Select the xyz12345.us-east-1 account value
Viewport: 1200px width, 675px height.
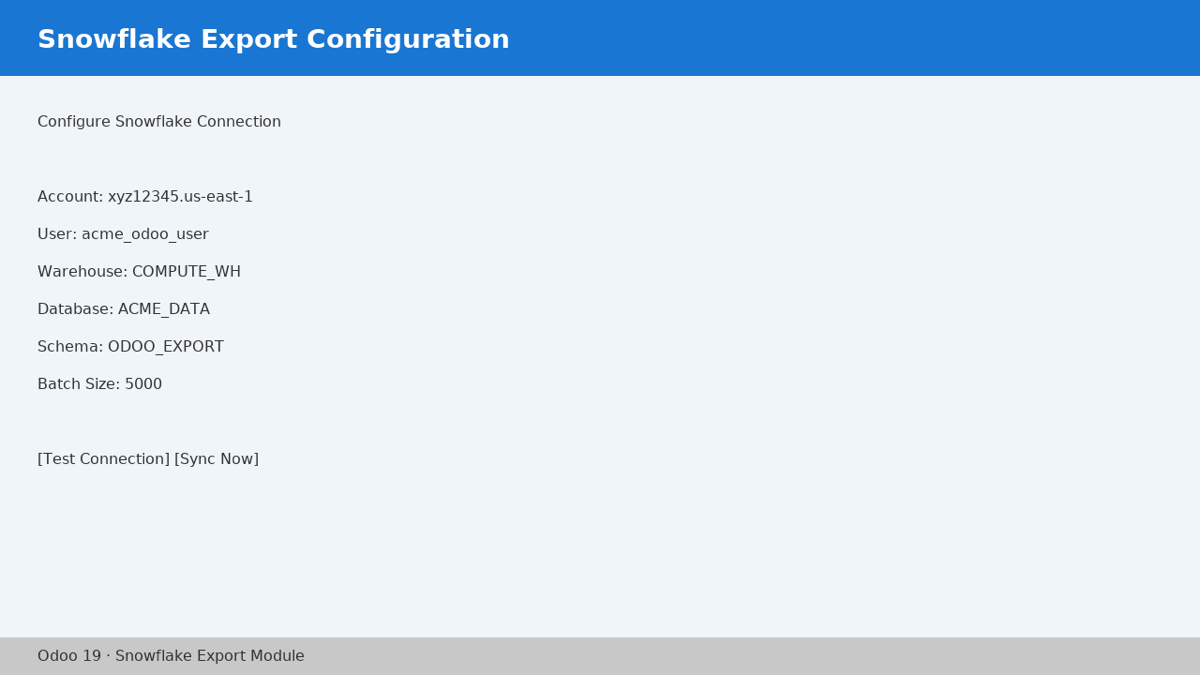click(180, 197)
